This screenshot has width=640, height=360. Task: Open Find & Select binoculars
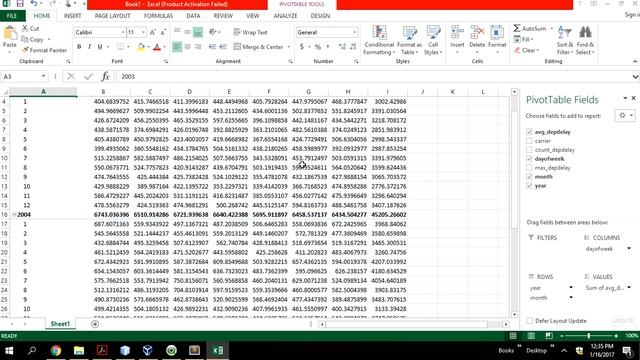(585, 40)
